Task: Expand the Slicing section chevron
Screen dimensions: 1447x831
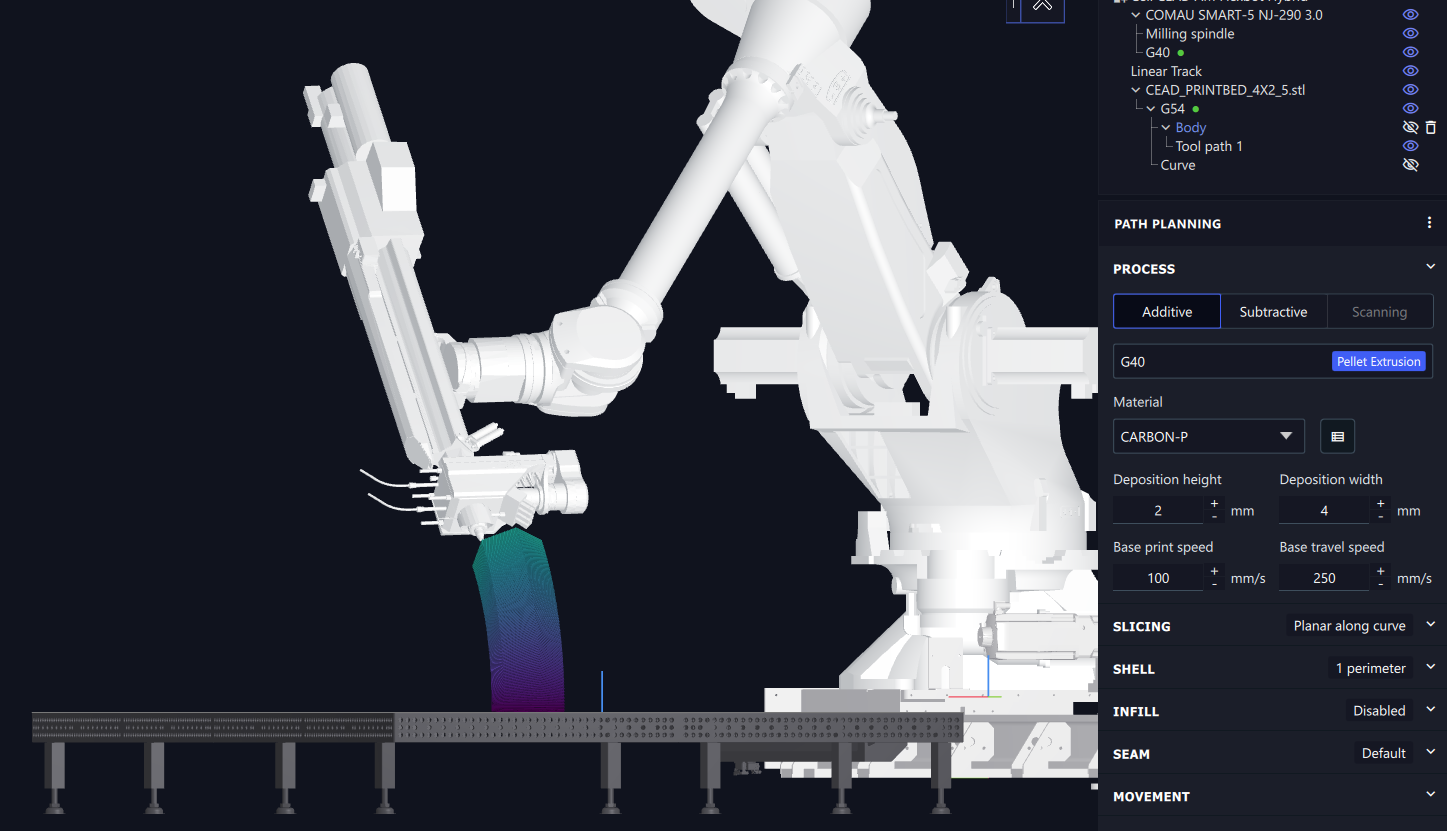Action: [x=1430, y=625]
